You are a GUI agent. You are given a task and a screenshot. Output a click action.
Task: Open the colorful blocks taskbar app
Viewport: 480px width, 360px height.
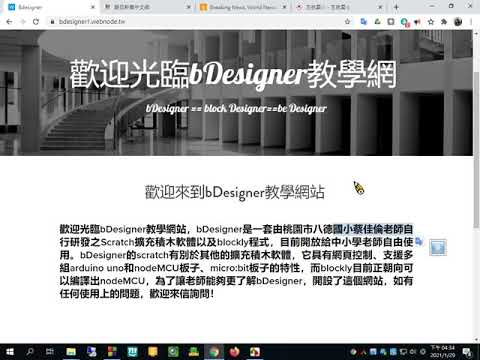pyautogui.click(x=112, y=352)
